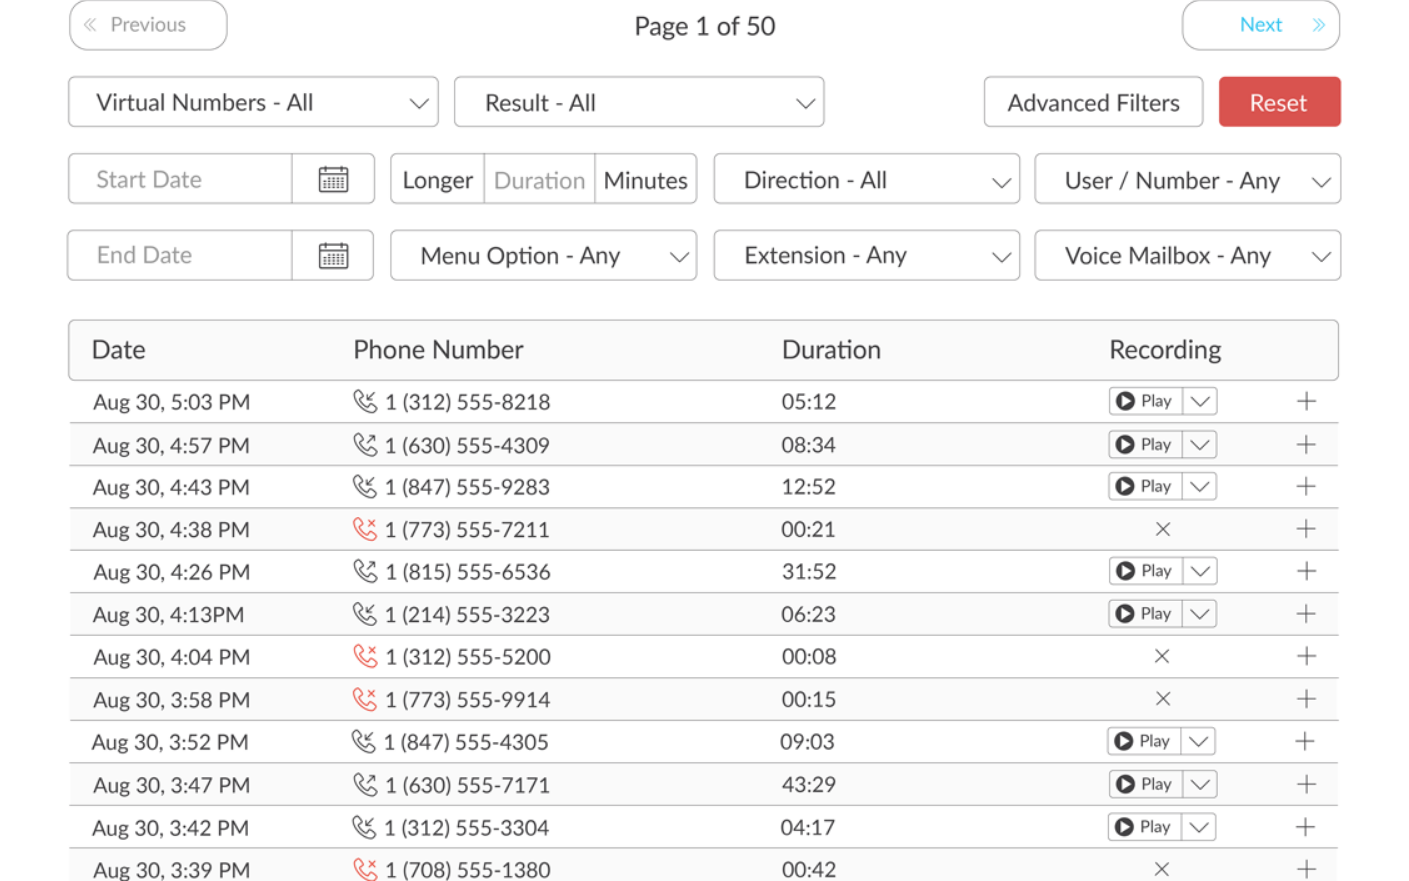Go to the Next page
Viewport: 1409px width, 881px height.
click(1261, 25)
